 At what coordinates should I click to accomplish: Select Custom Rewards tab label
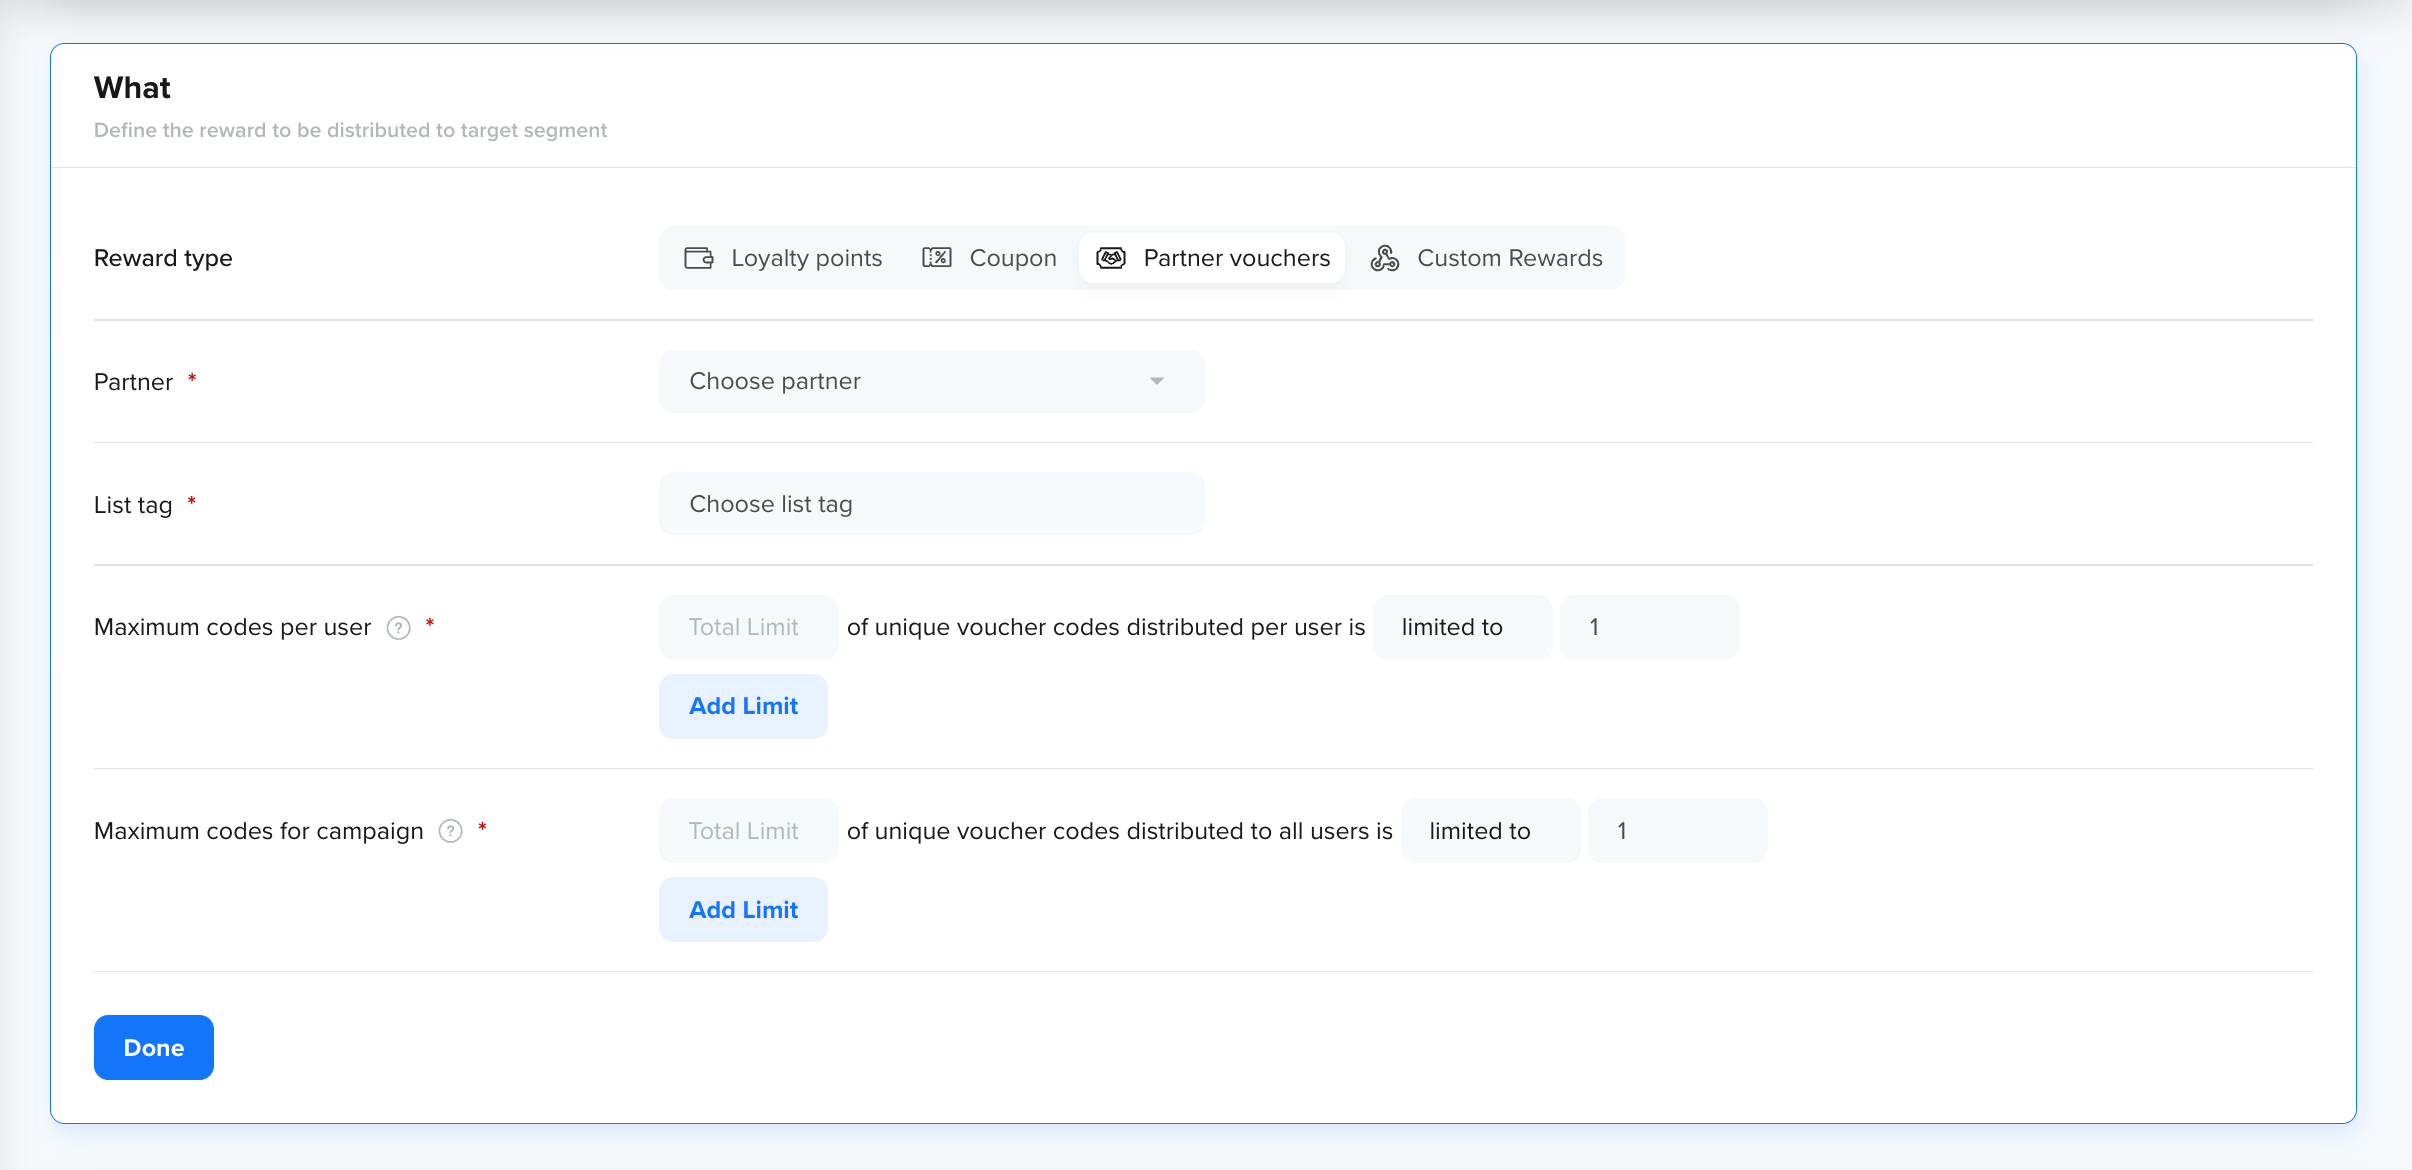click(1509, 258)
